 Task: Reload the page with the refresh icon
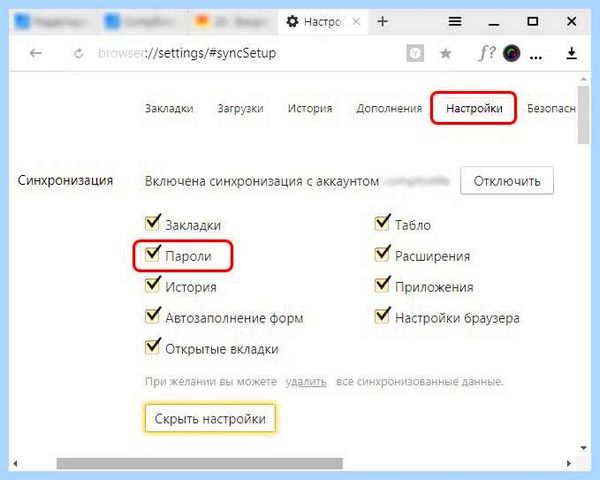click(x=78, y=54)
